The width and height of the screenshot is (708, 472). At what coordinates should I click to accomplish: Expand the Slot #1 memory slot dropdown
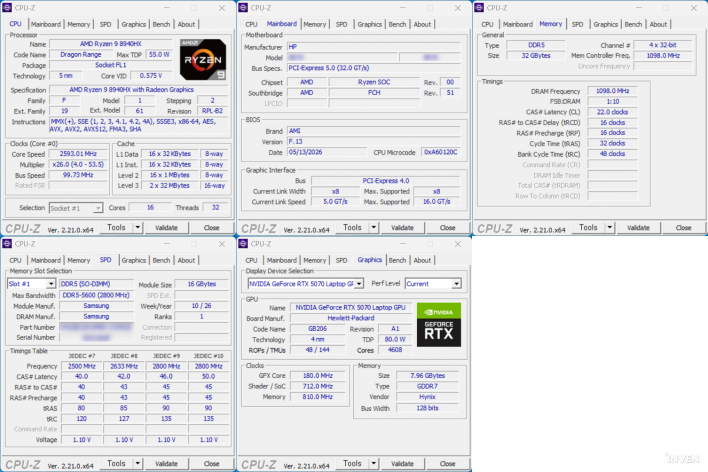point(51,284)
